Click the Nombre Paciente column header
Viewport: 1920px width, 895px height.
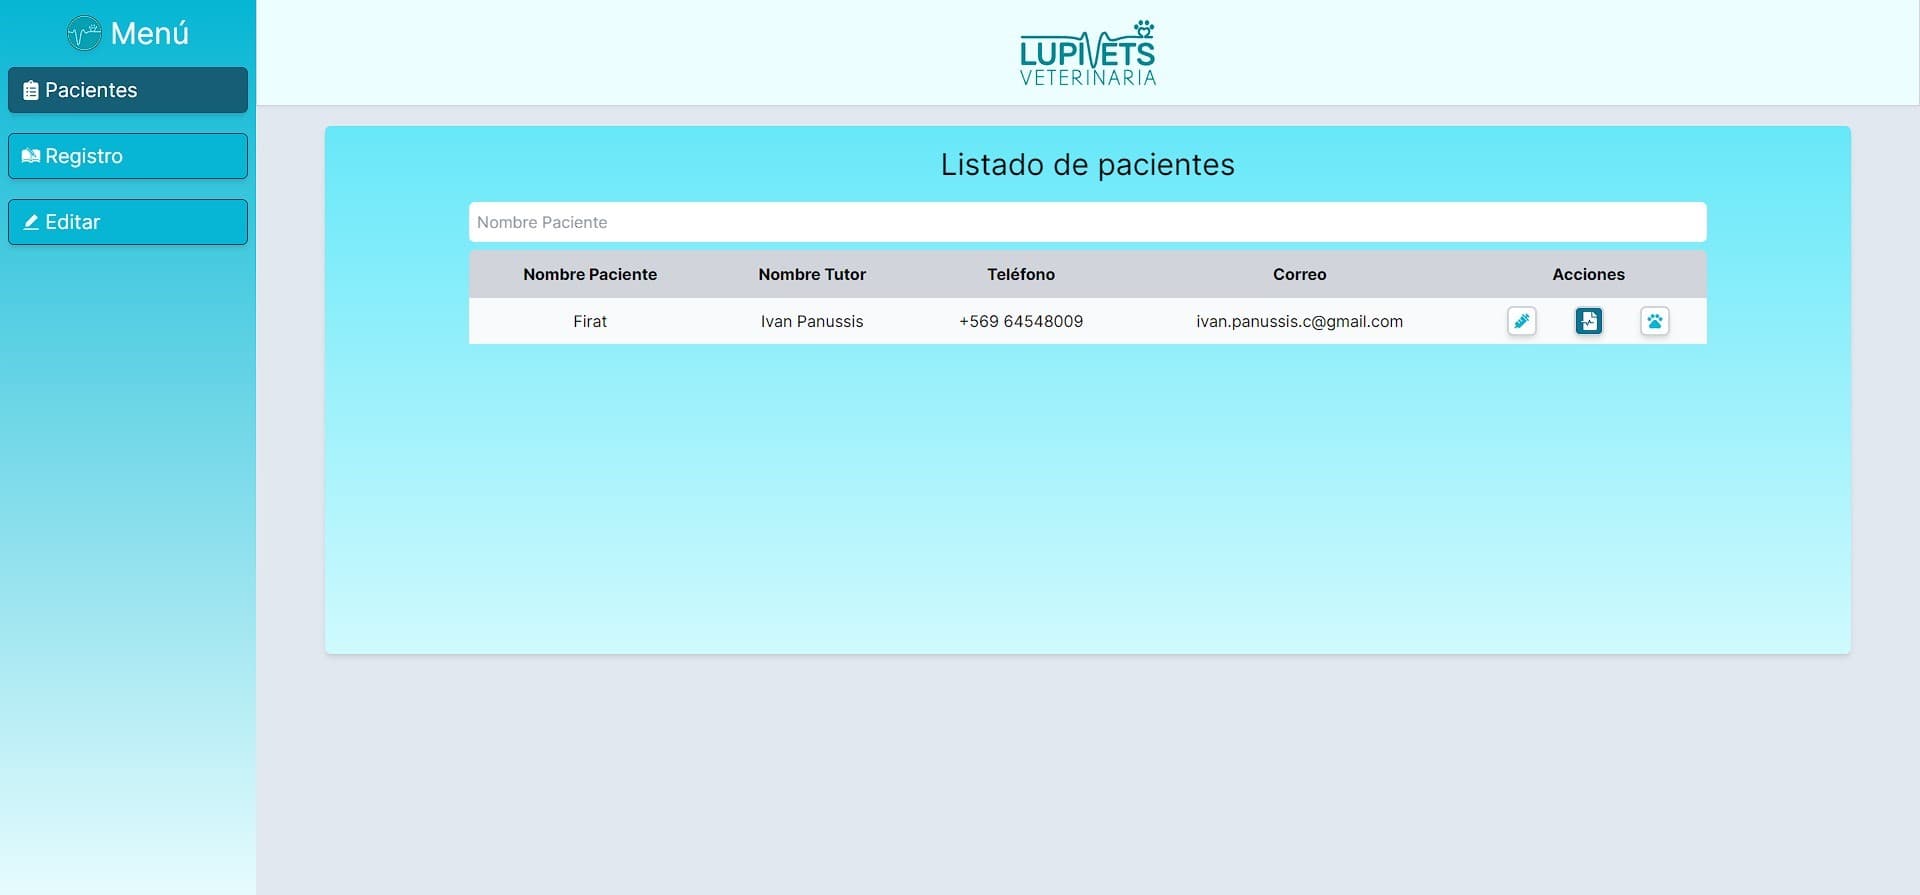(590, 274)
